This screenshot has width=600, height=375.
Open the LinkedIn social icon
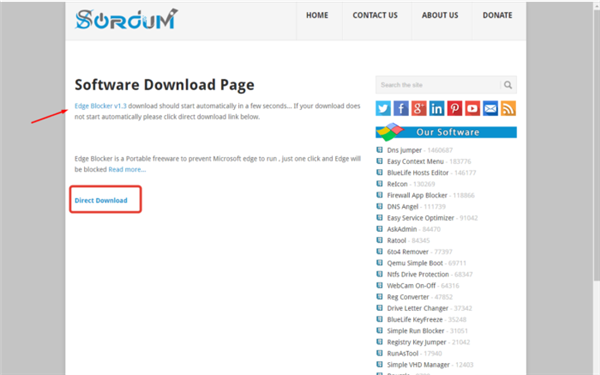coord(437,108)
